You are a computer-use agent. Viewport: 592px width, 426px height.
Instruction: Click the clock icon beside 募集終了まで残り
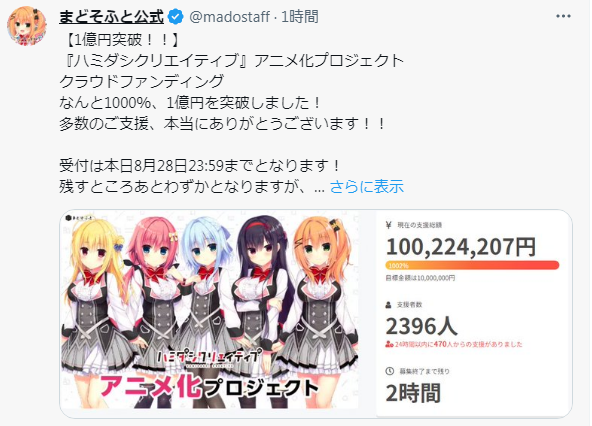(x=390, y=371)
